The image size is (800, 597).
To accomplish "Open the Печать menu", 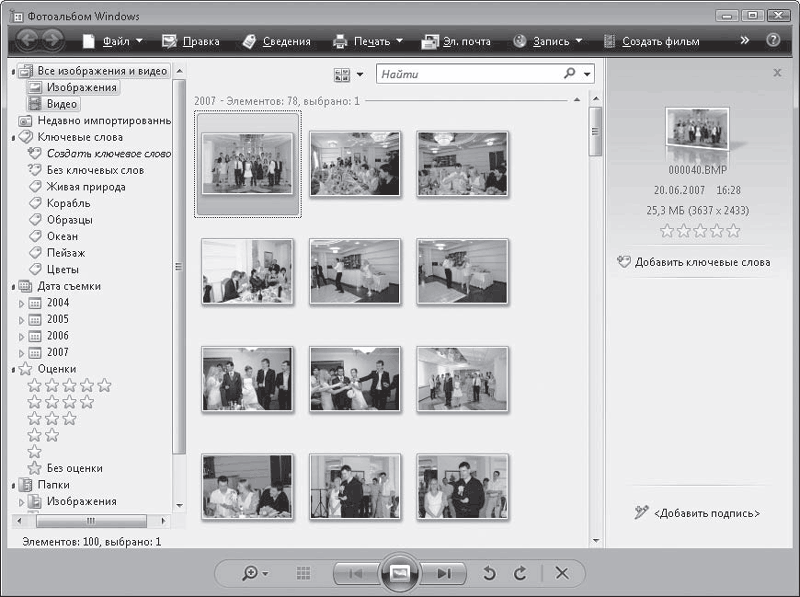I will coord(368,41).
